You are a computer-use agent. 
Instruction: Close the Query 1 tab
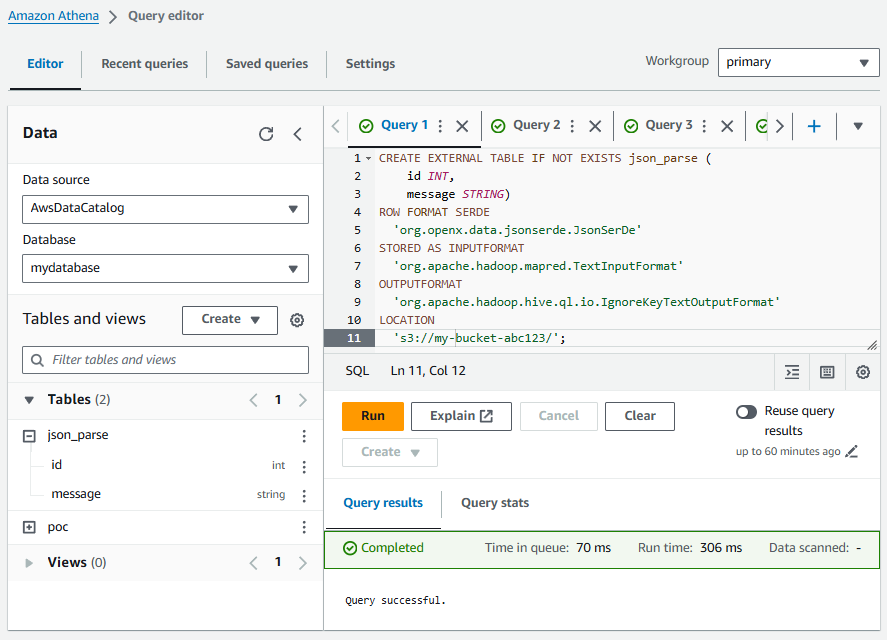(x=462, y=126)
